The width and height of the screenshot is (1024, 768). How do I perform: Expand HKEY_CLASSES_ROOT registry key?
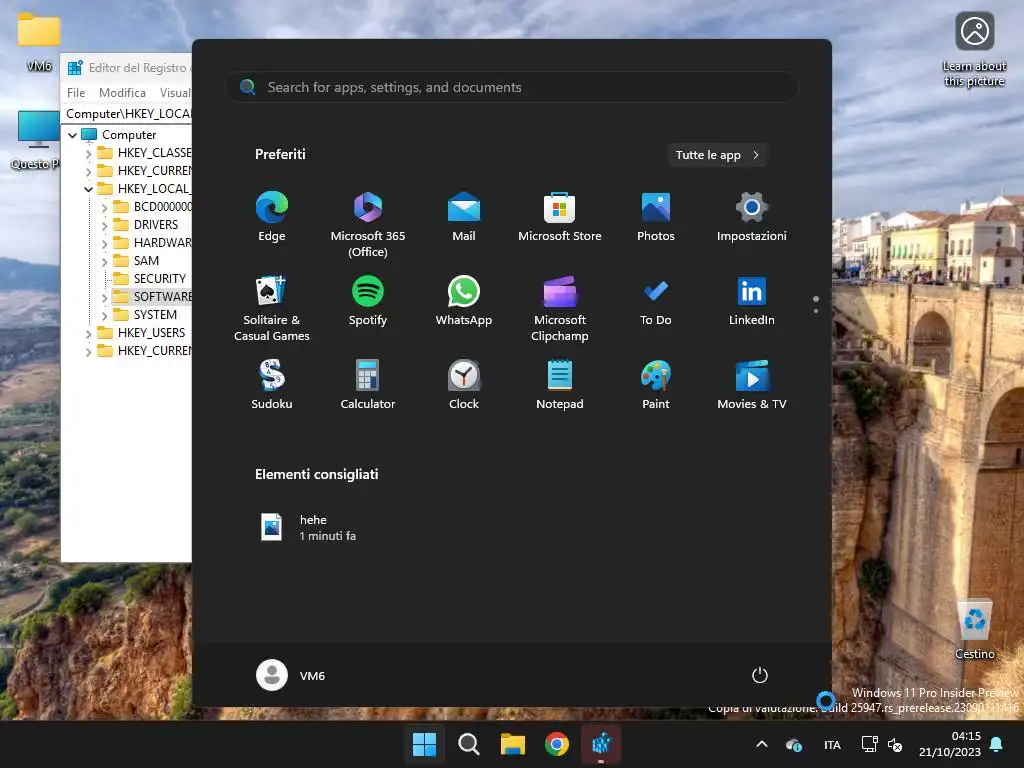click(x=88, y=153)
